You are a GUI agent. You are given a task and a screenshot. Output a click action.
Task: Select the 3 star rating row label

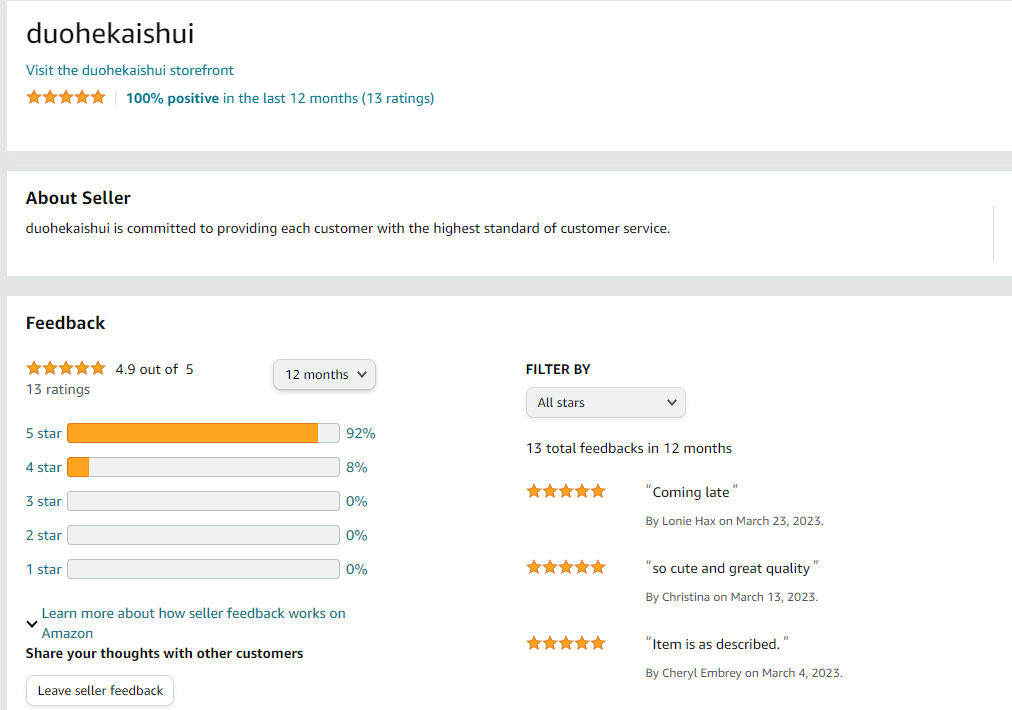pos(44,501)
